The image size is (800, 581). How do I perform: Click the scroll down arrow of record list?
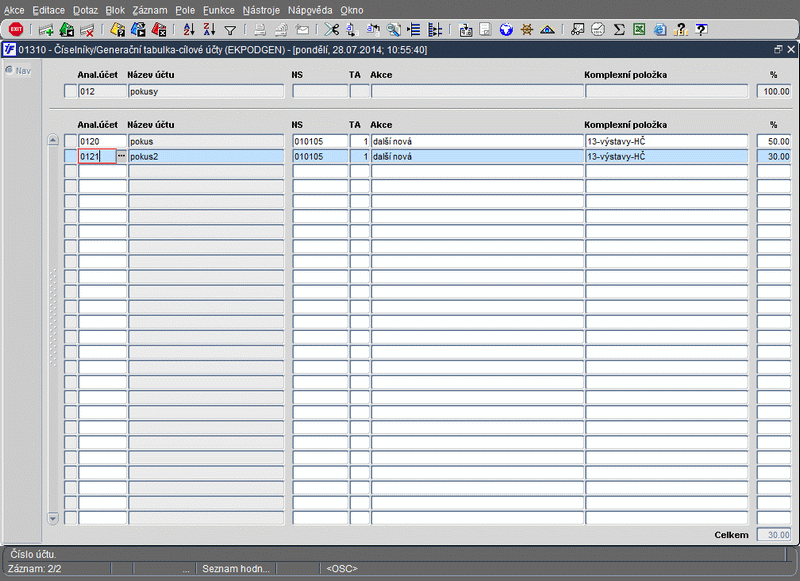(x=53, y=518)
